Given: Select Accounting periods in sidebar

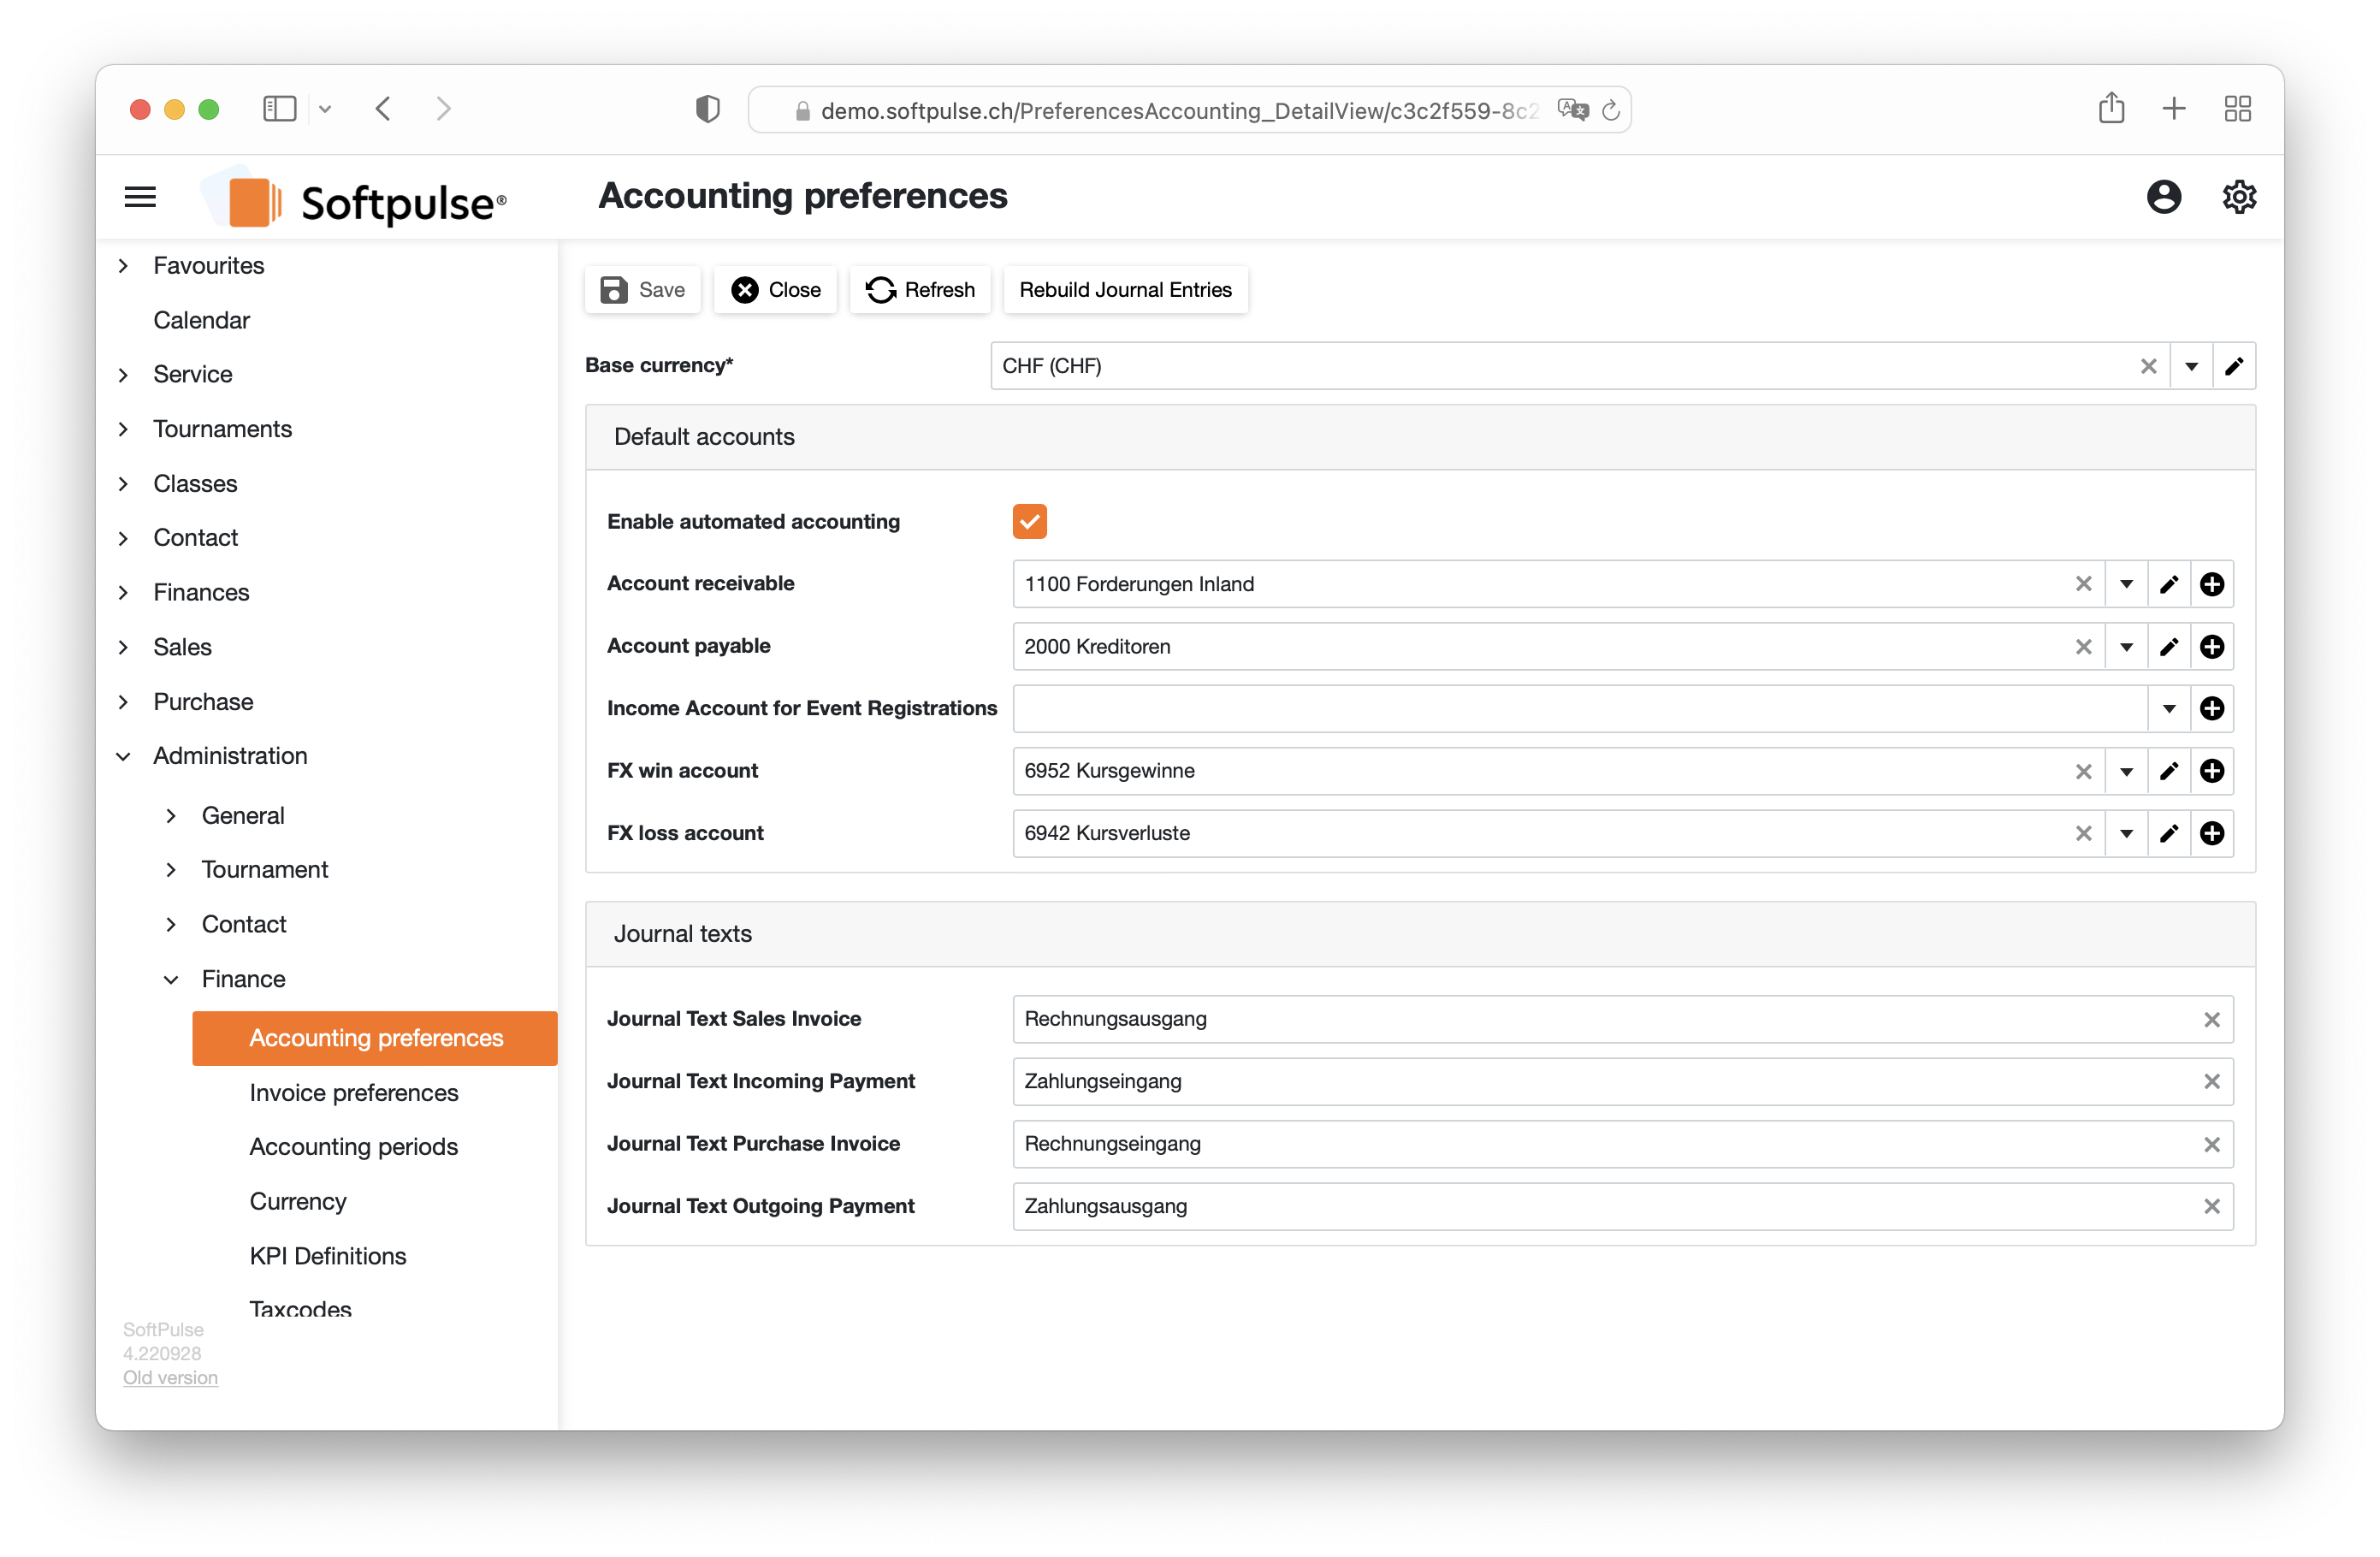Looking at the screenshot, I should click(x=354, y=1146).
